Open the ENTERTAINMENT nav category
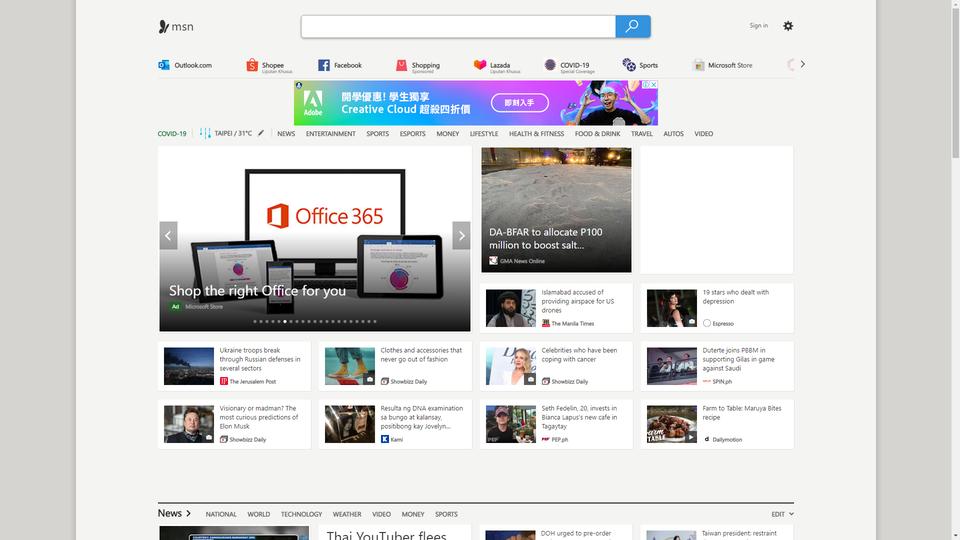 (331, 133)
